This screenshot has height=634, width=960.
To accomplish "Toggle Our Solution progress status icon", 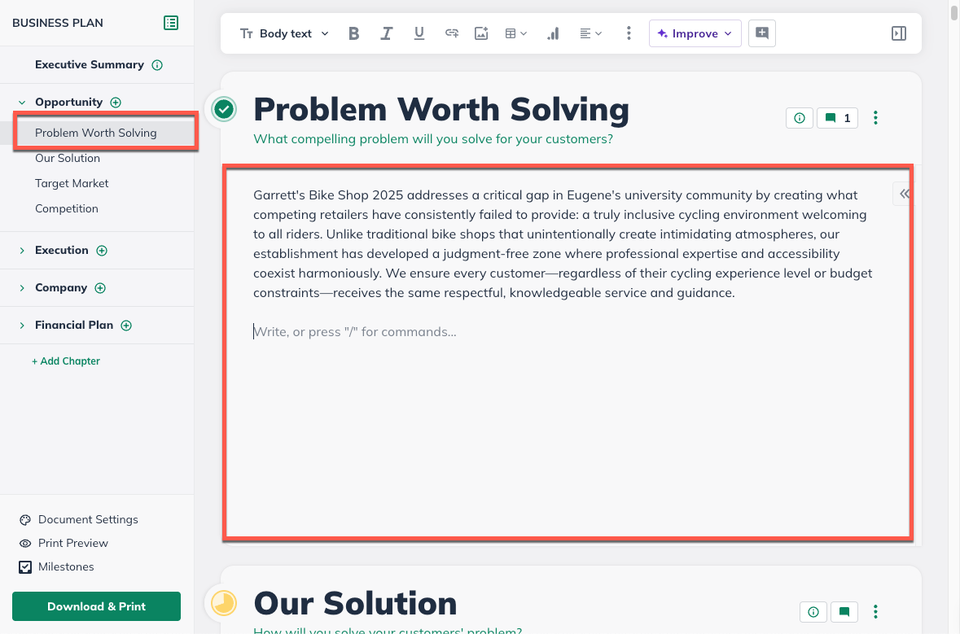I will pos(224,603).
